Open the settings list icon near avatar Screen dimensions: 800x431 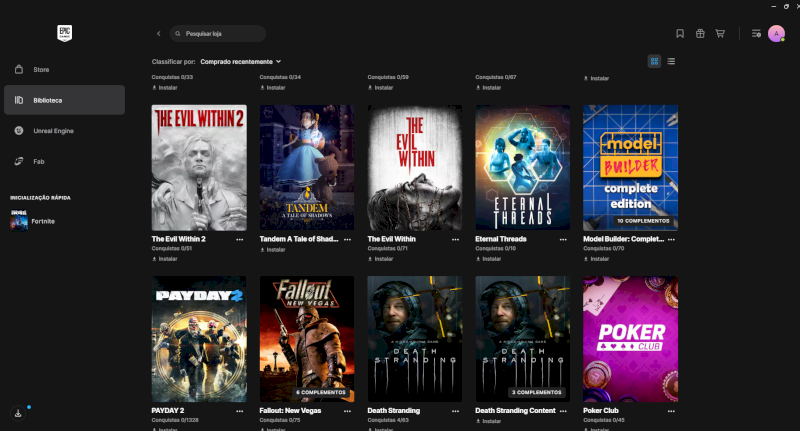(x=756, y=34)
